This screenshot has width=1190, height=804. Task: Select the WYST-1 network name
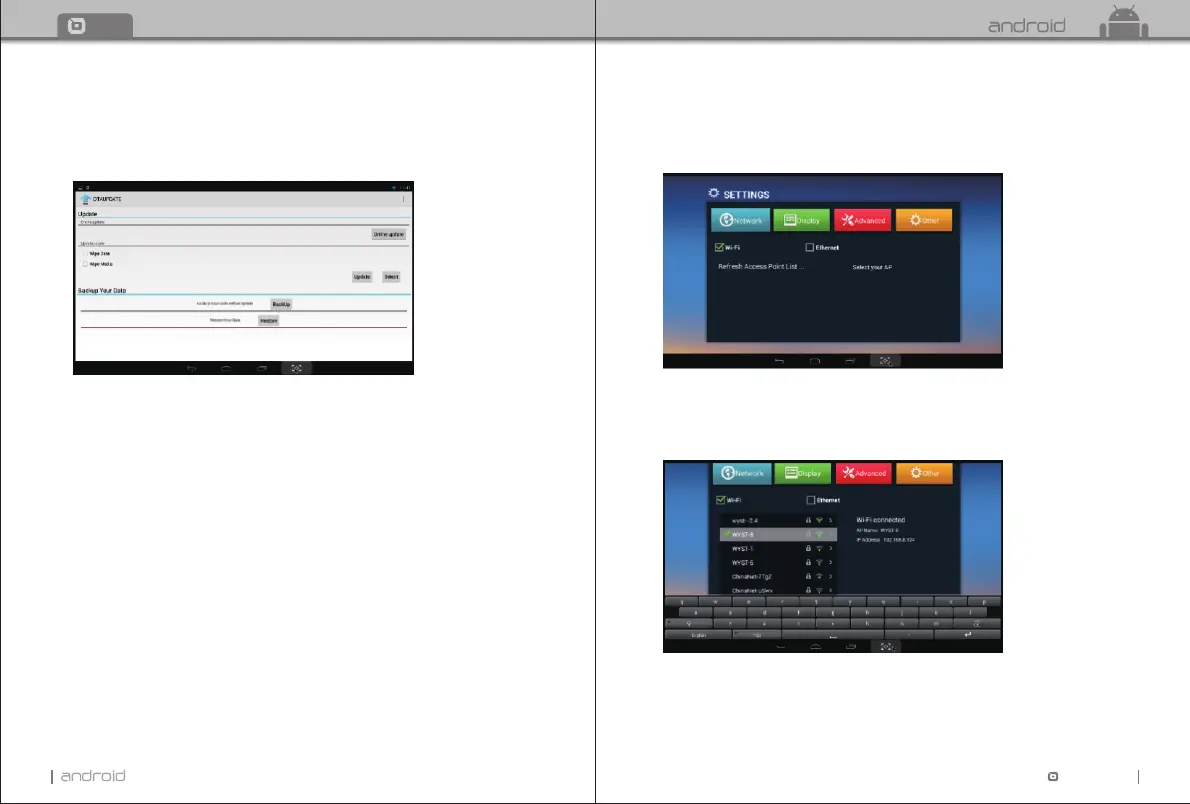pos(742,549)
